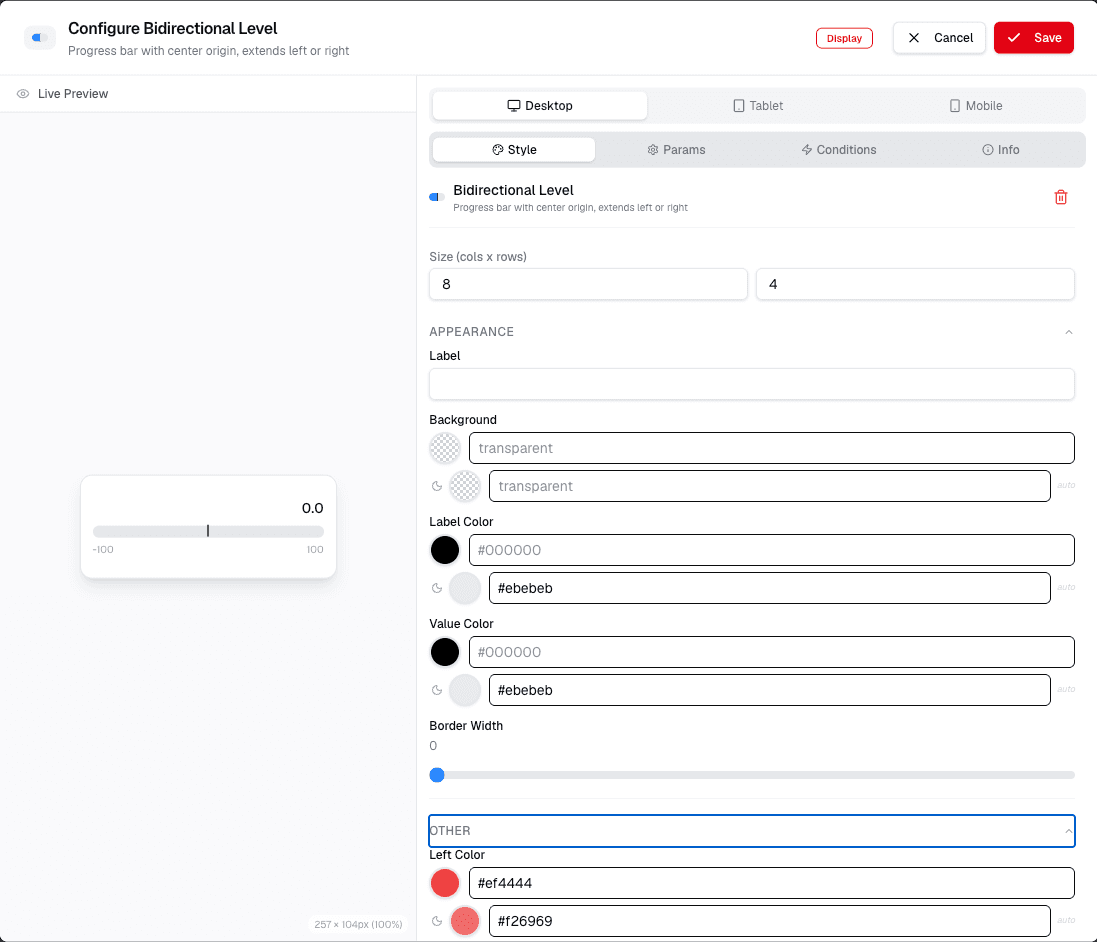Image resolution: width=1097 pixels, height=942 pixels.
Task: Open the Background transparent color swatch
Action: click(445, 448)
